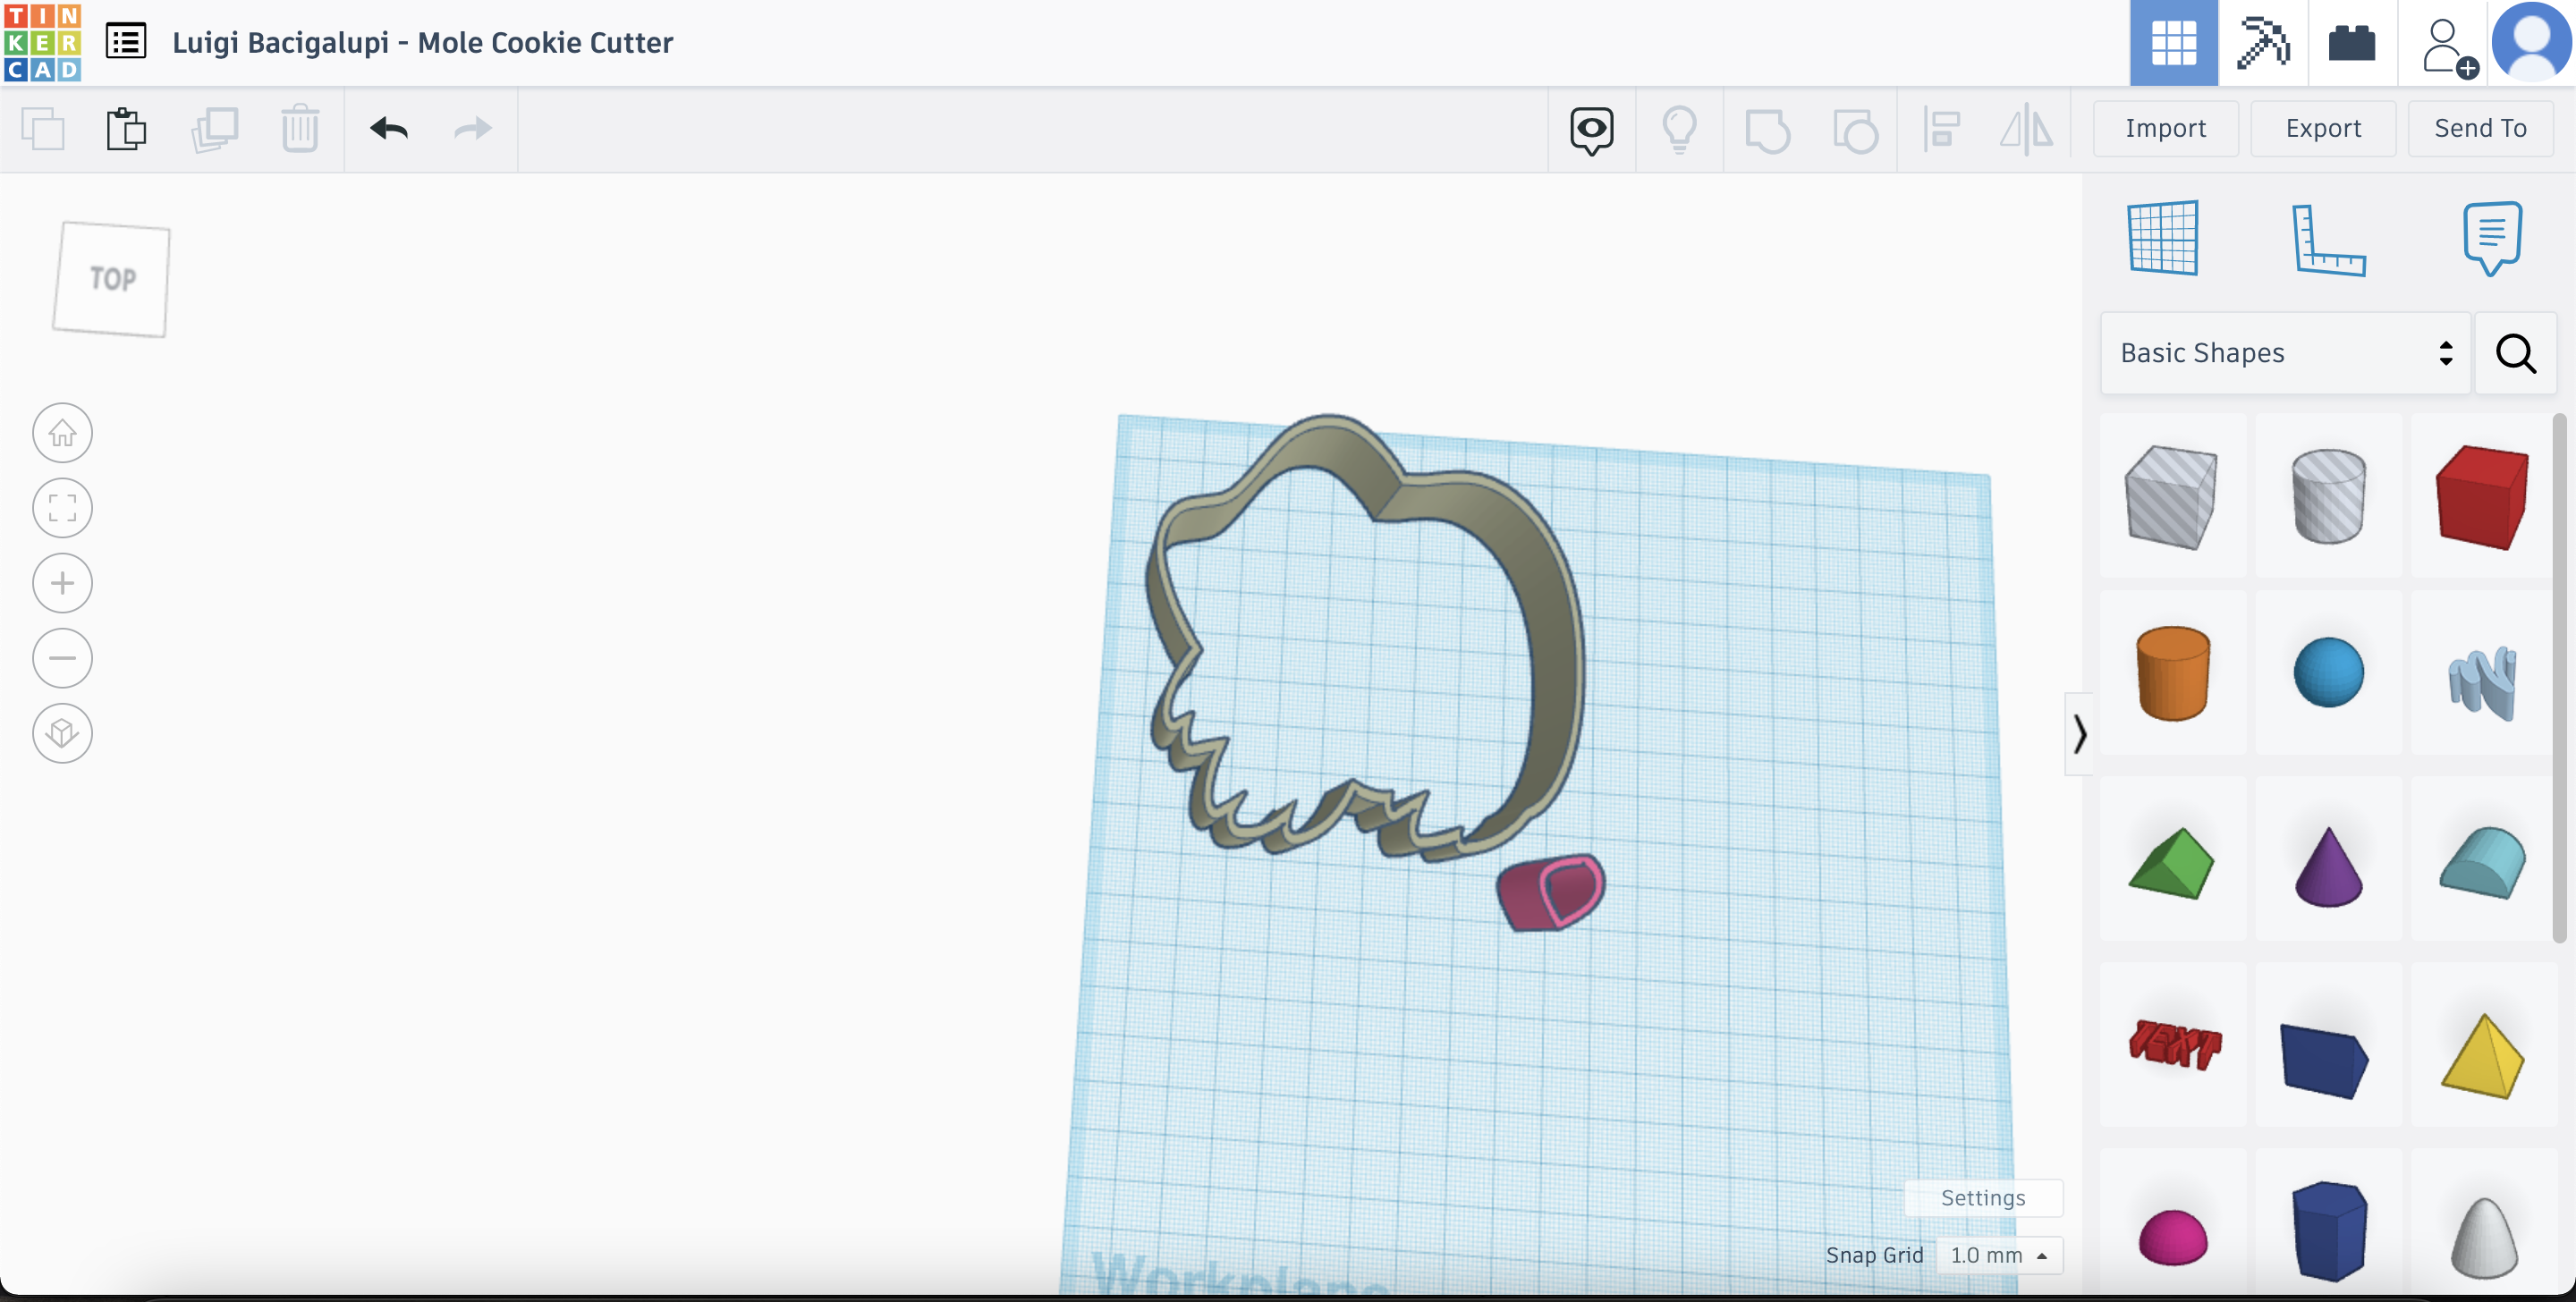
Task: Click the Paste toolbar icon
Action: click(x=126, y=129)
